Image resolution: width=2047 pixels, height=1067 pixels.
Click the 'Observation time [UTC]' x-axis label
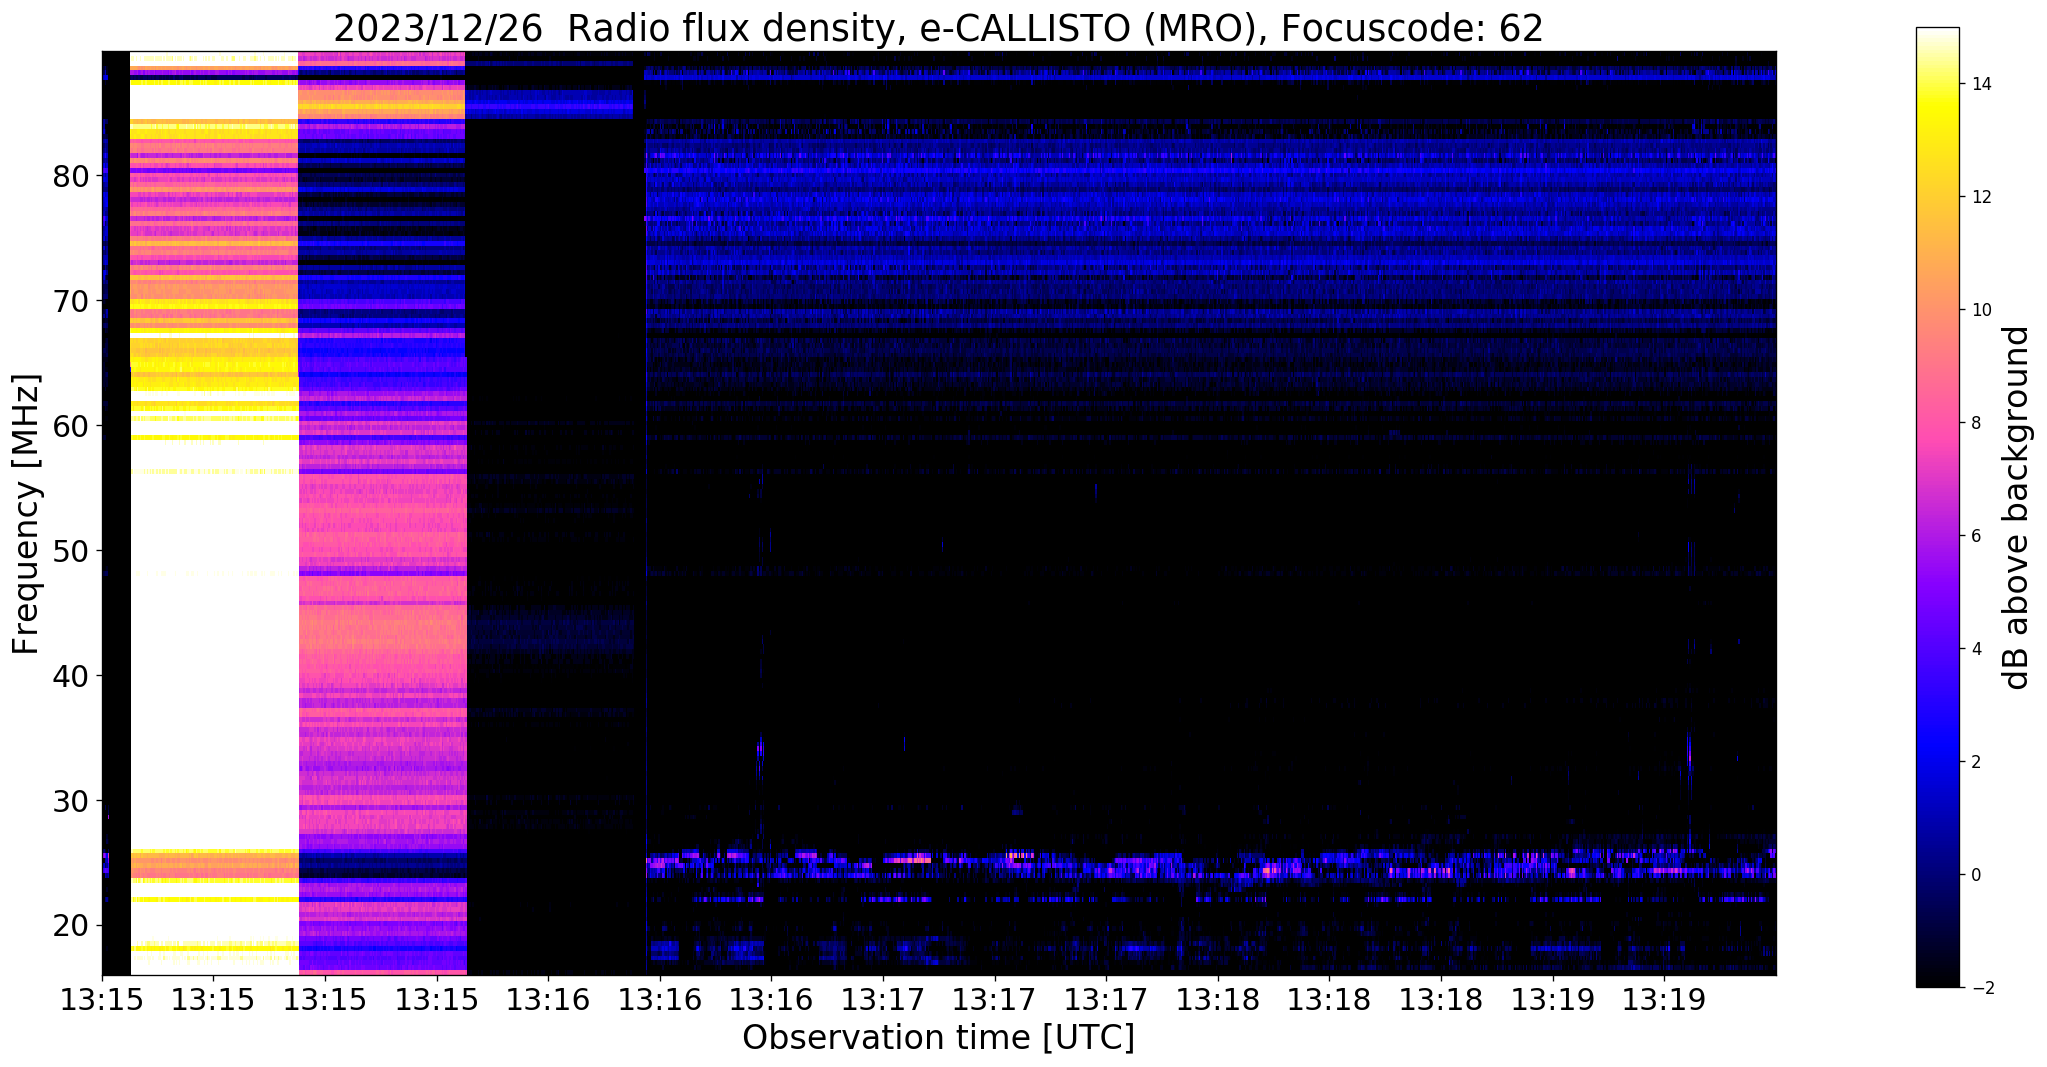(938, 1038)
